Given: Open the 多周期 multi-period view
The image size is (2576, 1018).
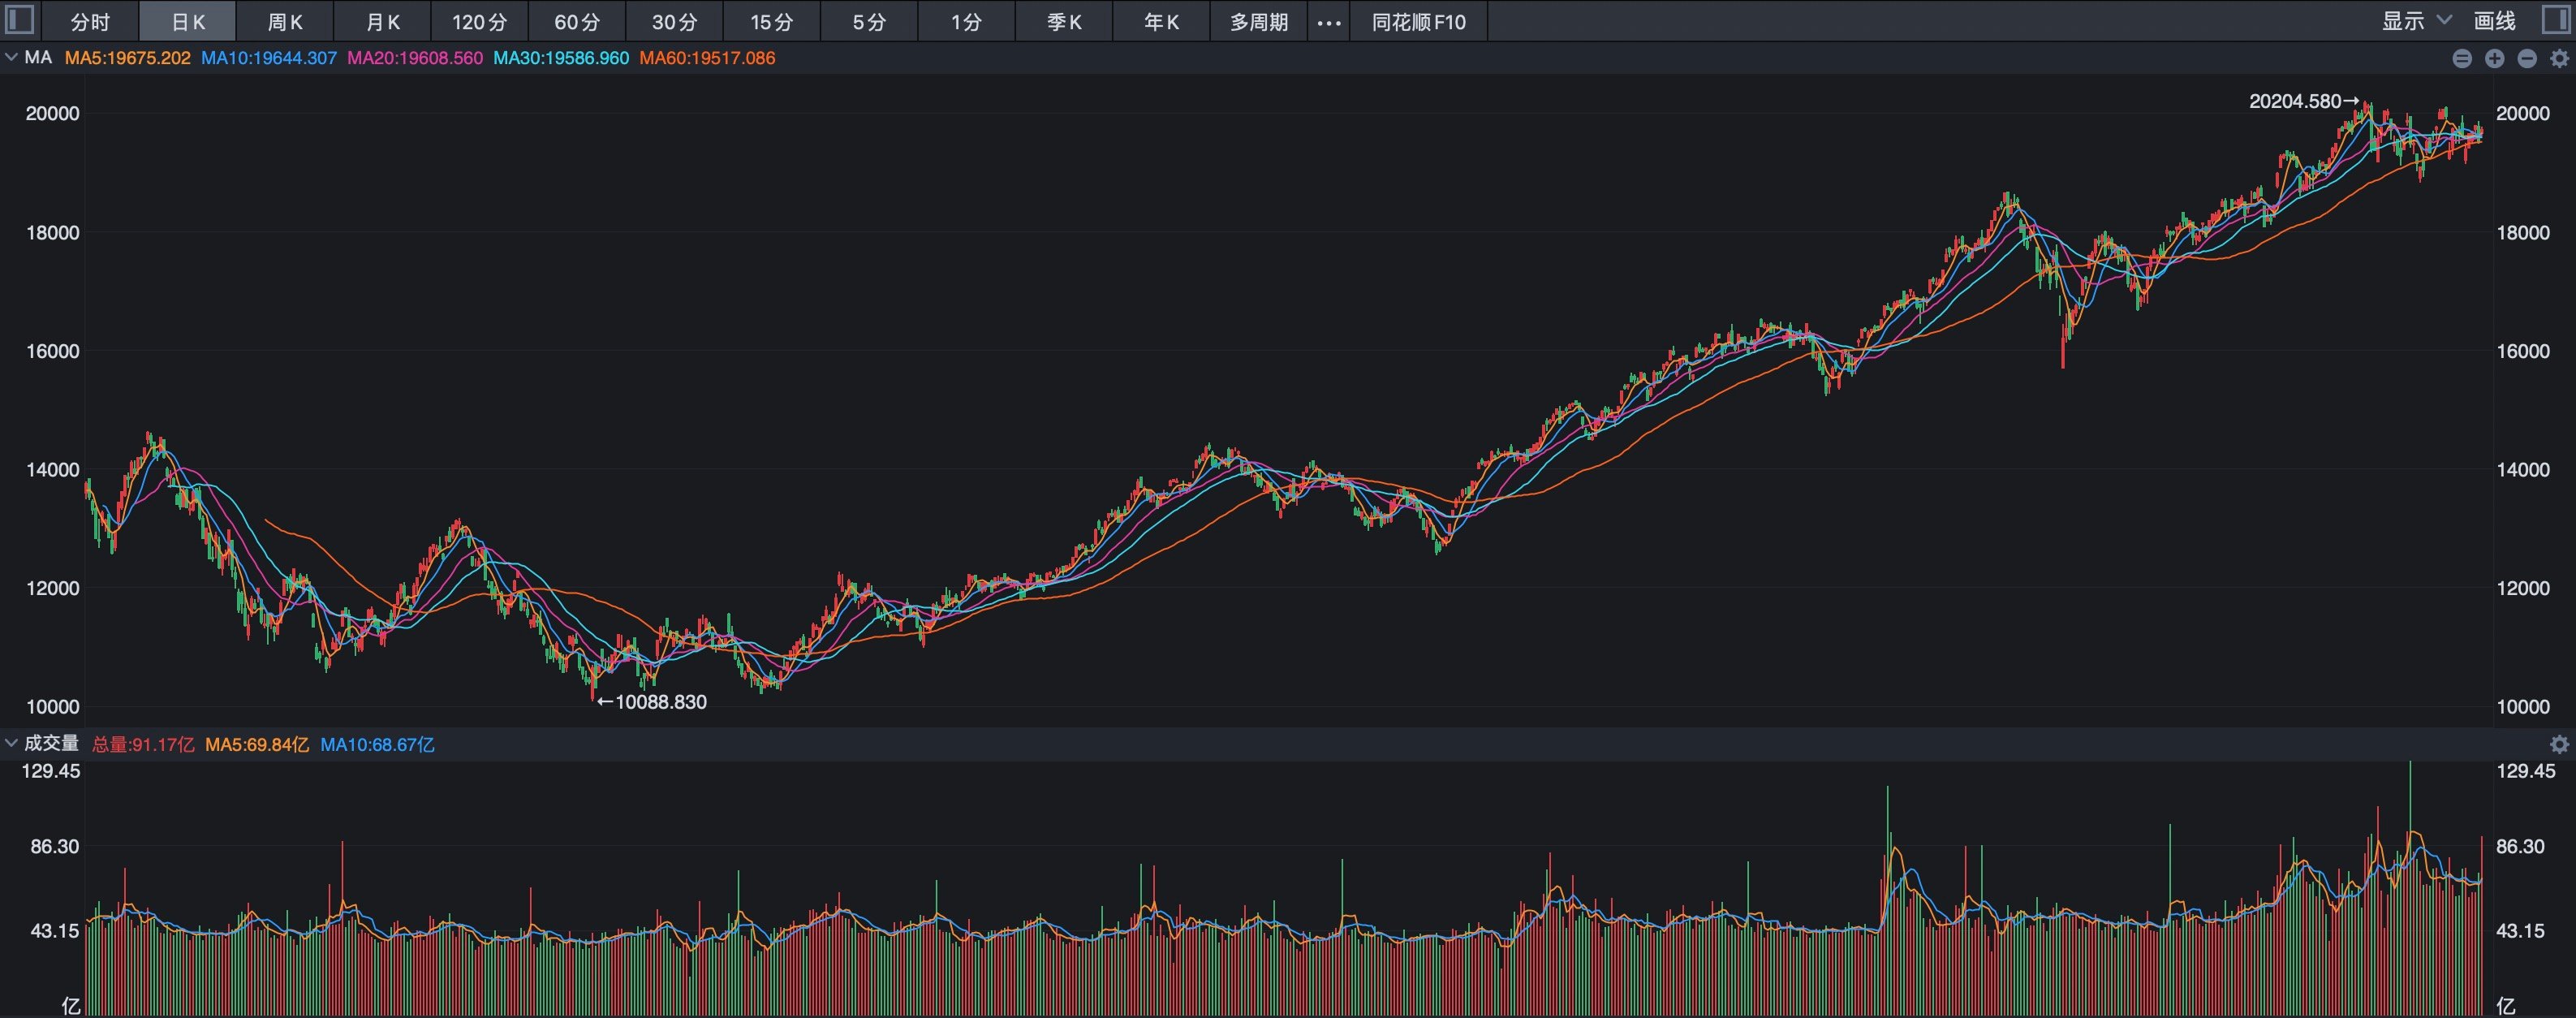Looking at the screenshot, I should [x=1258, y=21].
